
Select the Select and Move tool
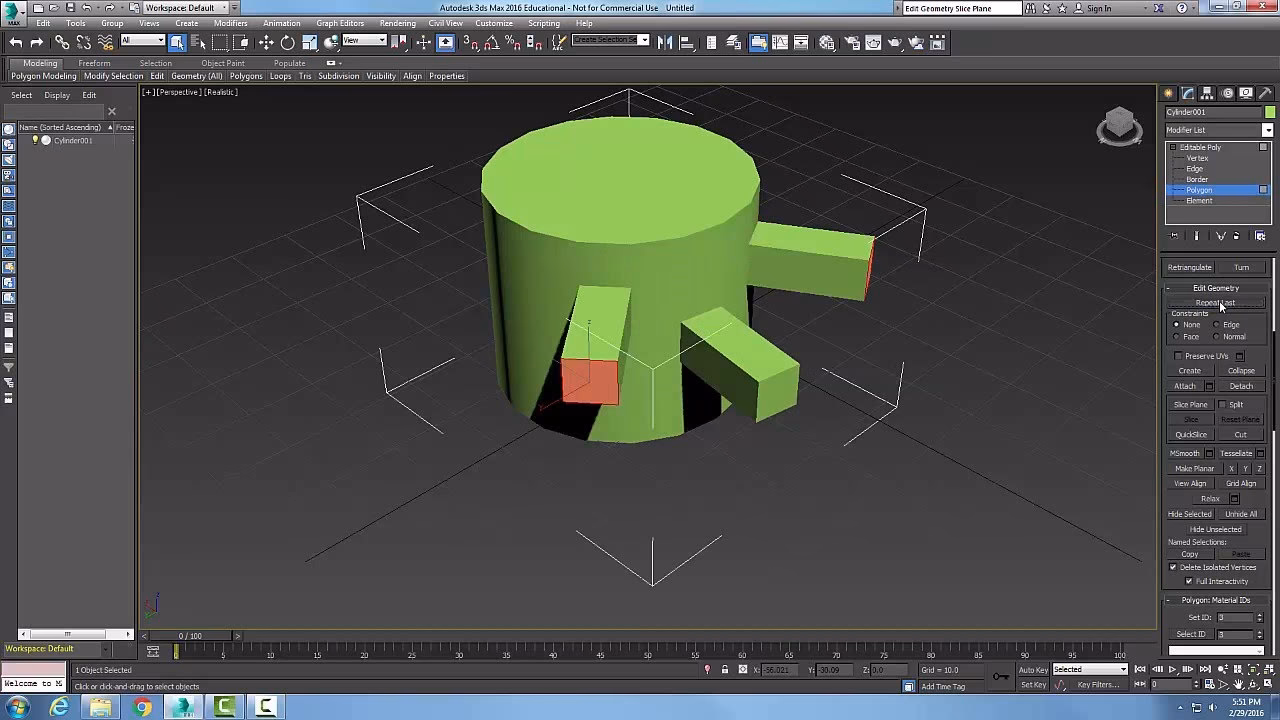coord(265,42)
